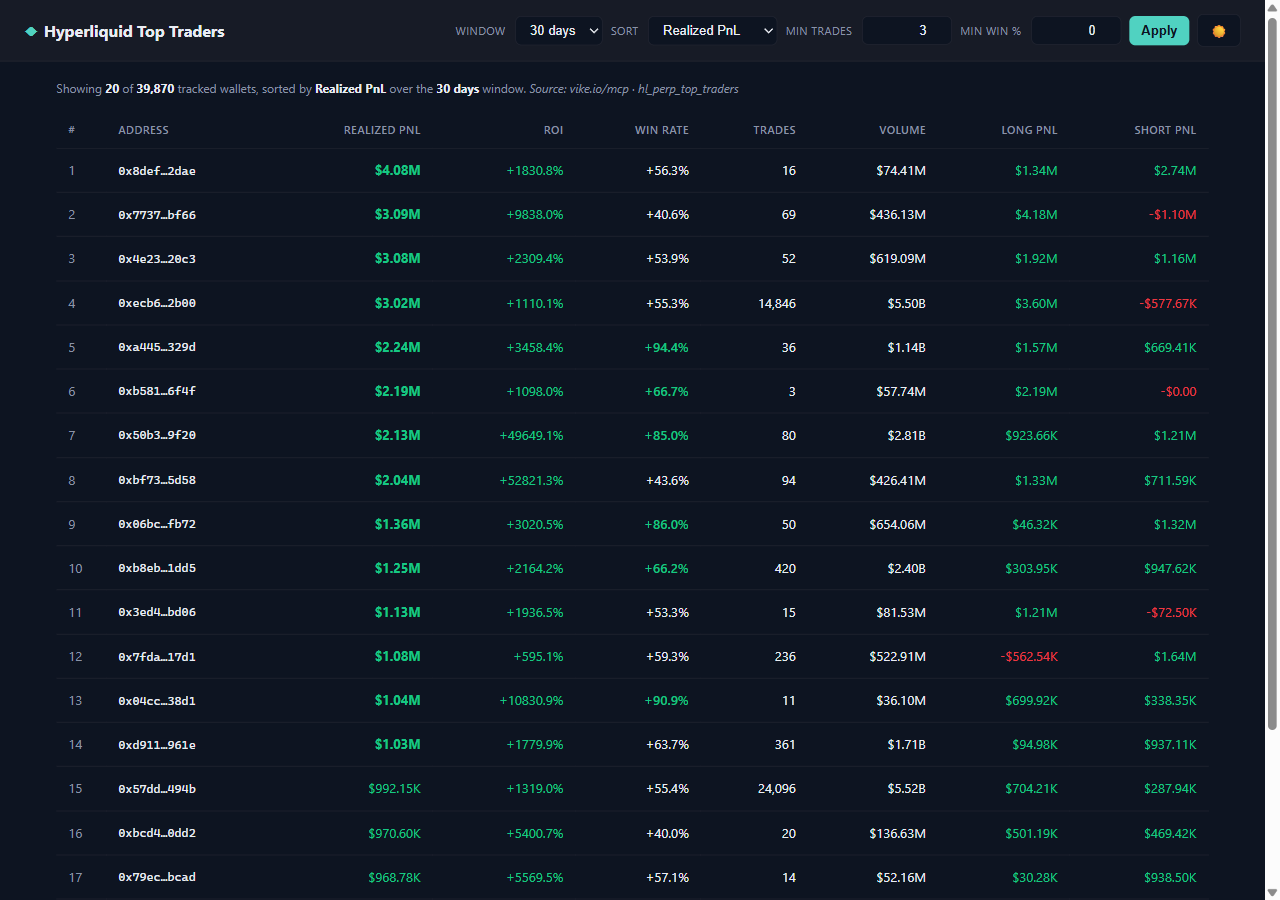Screen dimensions: 1280x900
Task: Select wallet address 0xecb6…2b00
Action: [x=157, y=303]
